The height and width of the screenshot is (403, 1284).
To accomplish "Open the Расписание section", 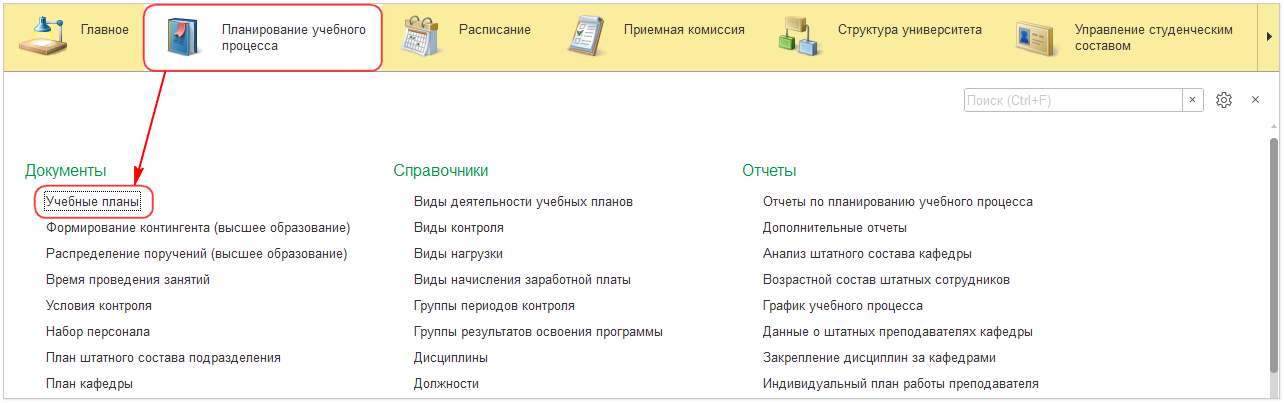I will click(468, 36).
